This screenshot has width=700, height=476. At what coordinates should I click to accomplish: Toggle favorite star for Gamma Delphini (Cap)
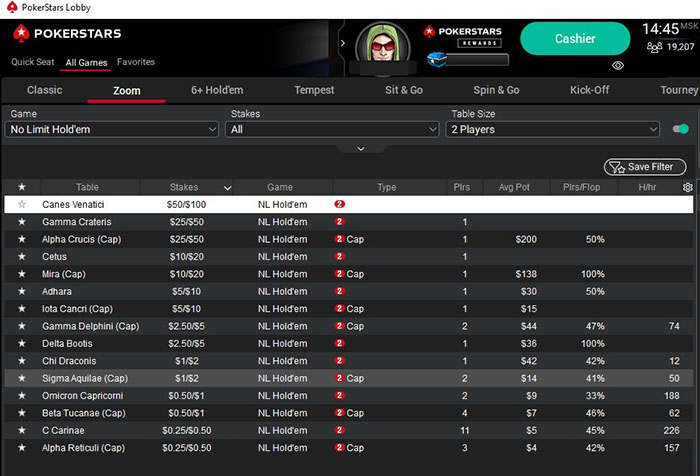(21, 326)
